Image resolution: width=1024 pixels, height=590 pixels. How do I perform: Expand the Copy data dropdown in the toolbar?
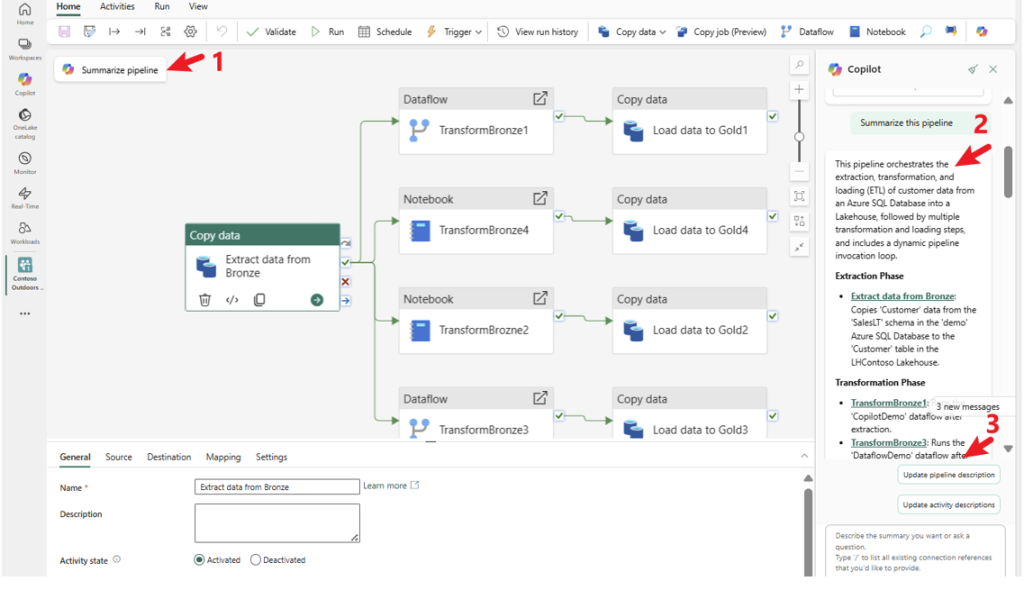(x=663, y=31)
